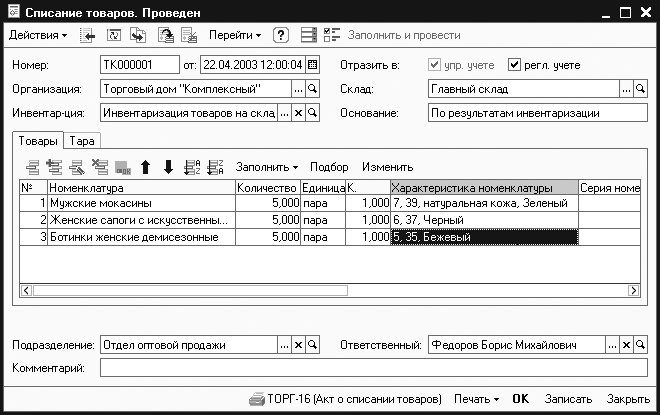Open the calendar picker next to the date

[x=312, y=65]
